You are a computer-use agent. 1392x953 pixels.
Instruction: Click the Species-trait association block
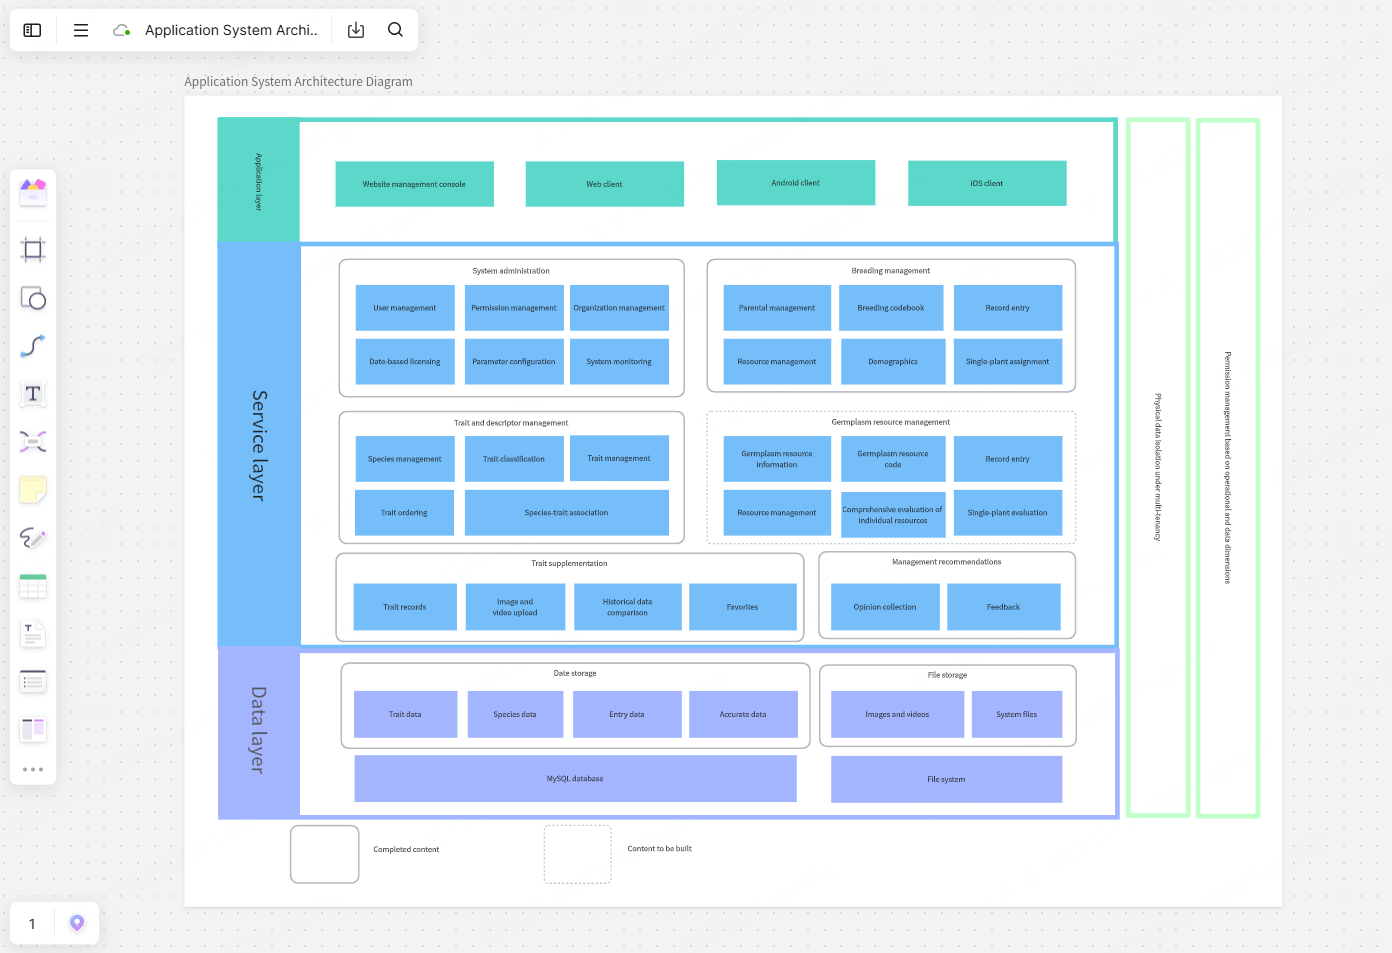coord(567,513)
